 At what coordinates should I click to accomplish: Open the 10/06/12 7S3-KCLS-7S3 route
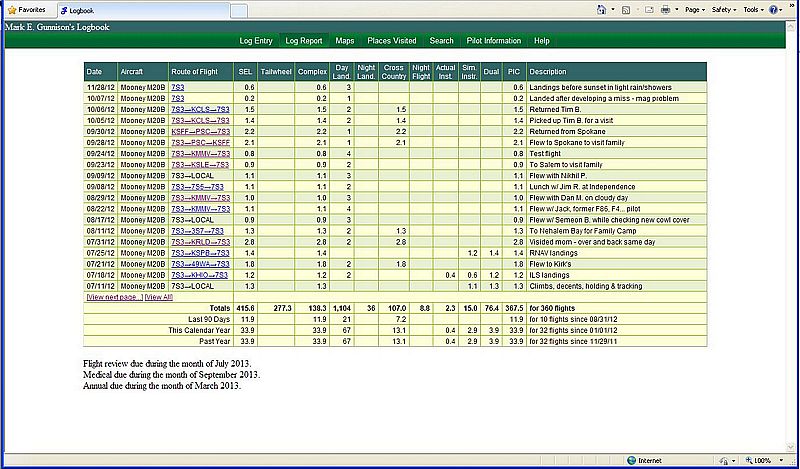click(200, 110)
